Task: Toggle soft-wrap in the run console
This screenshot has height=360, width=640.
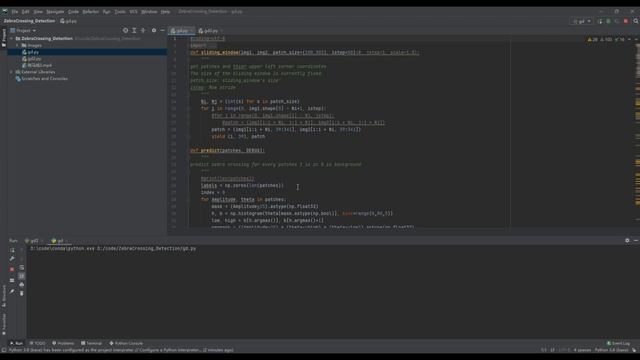Action: 22,268
